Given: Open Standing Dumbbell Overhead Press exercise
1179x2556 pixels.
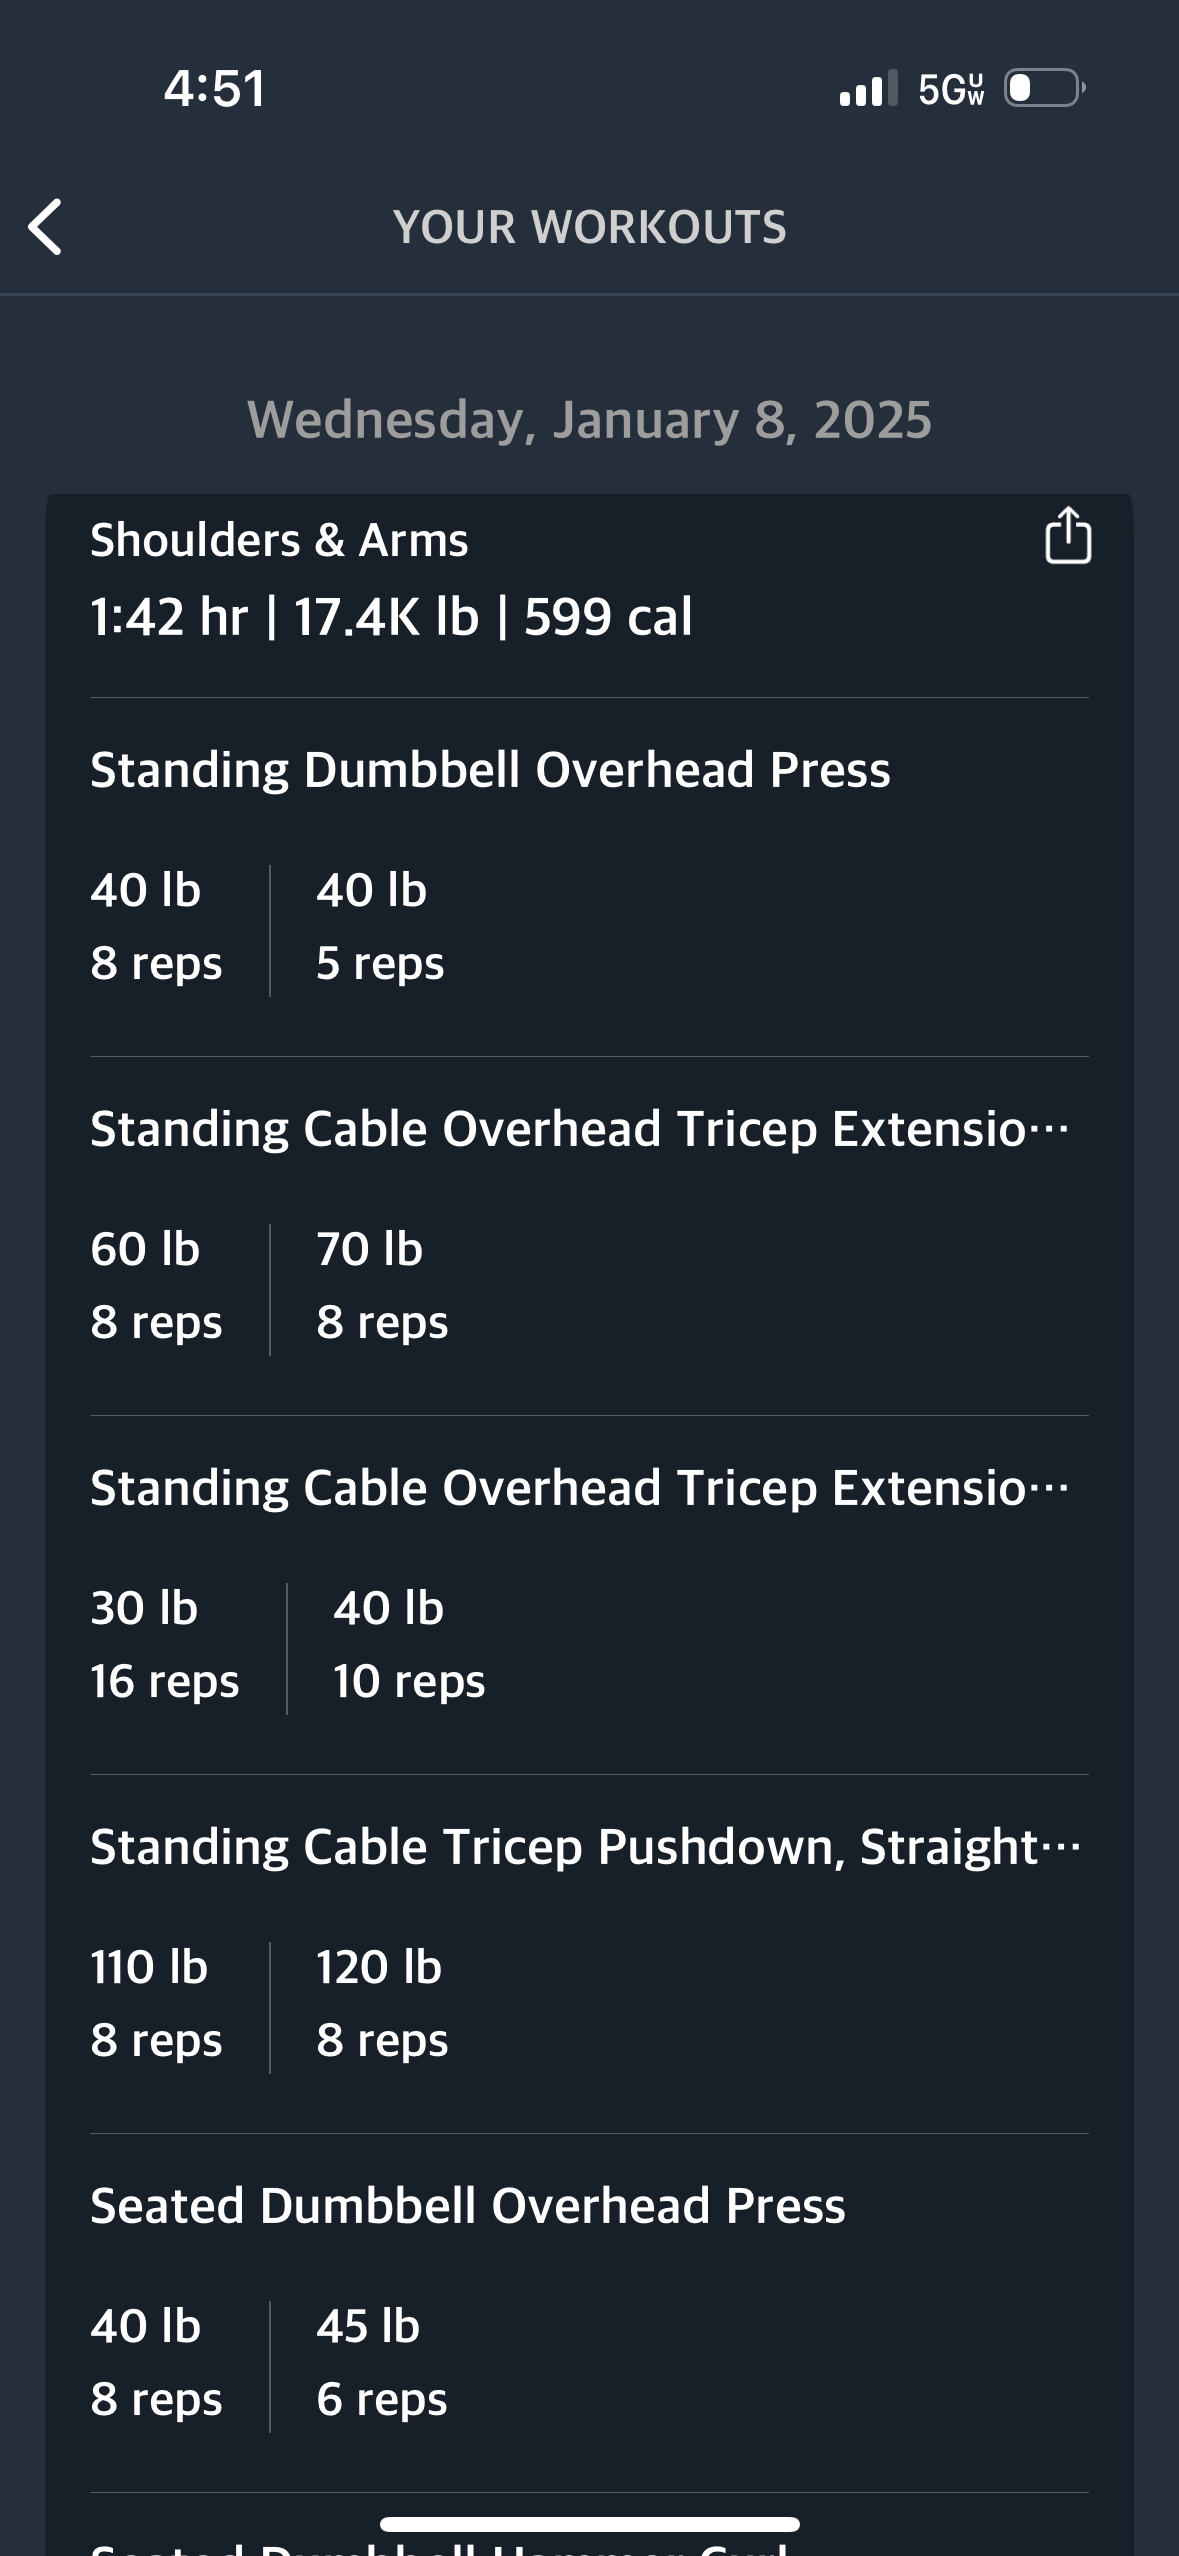Looking at the screenshot, I should pyautogui.click(x=490, y=770).
